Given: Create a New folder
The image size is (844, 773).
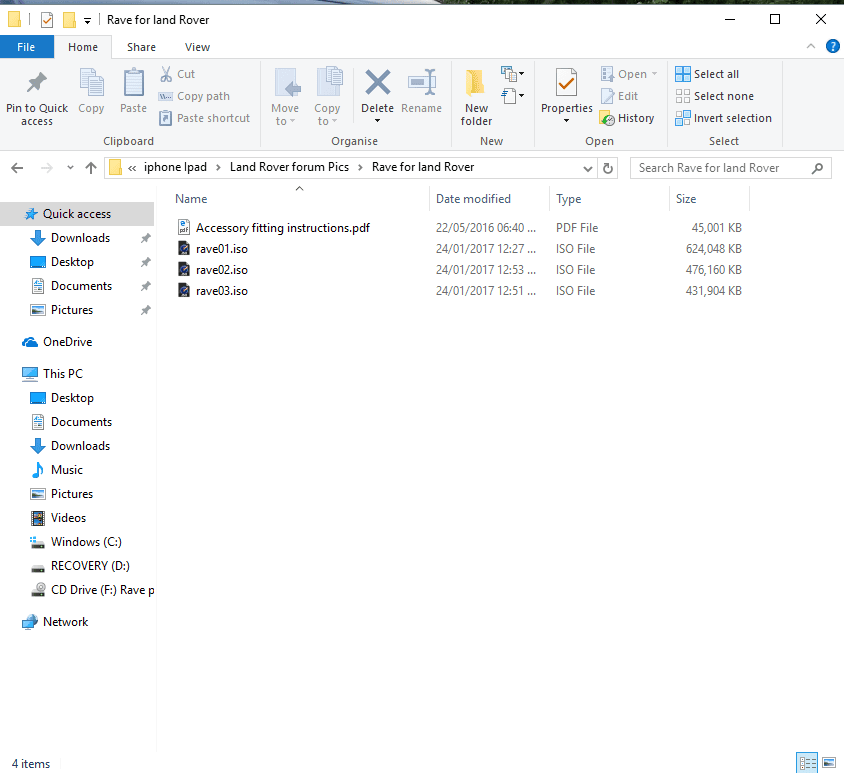Looking at the screenshot, I should pos(476,97).
